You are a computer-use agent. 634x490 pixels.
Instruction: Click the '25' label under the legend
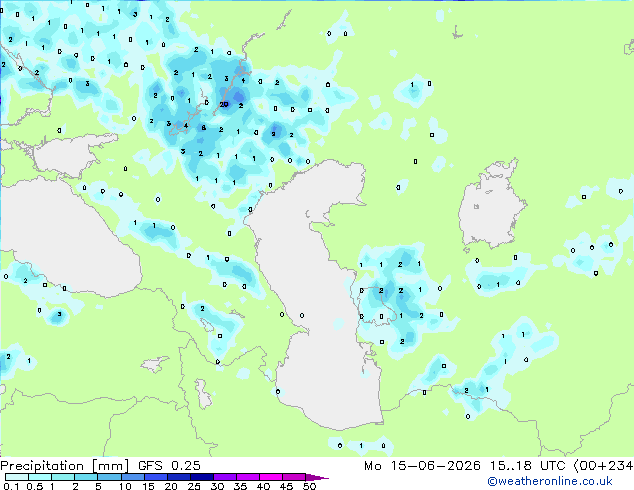[x=194, y=486]
